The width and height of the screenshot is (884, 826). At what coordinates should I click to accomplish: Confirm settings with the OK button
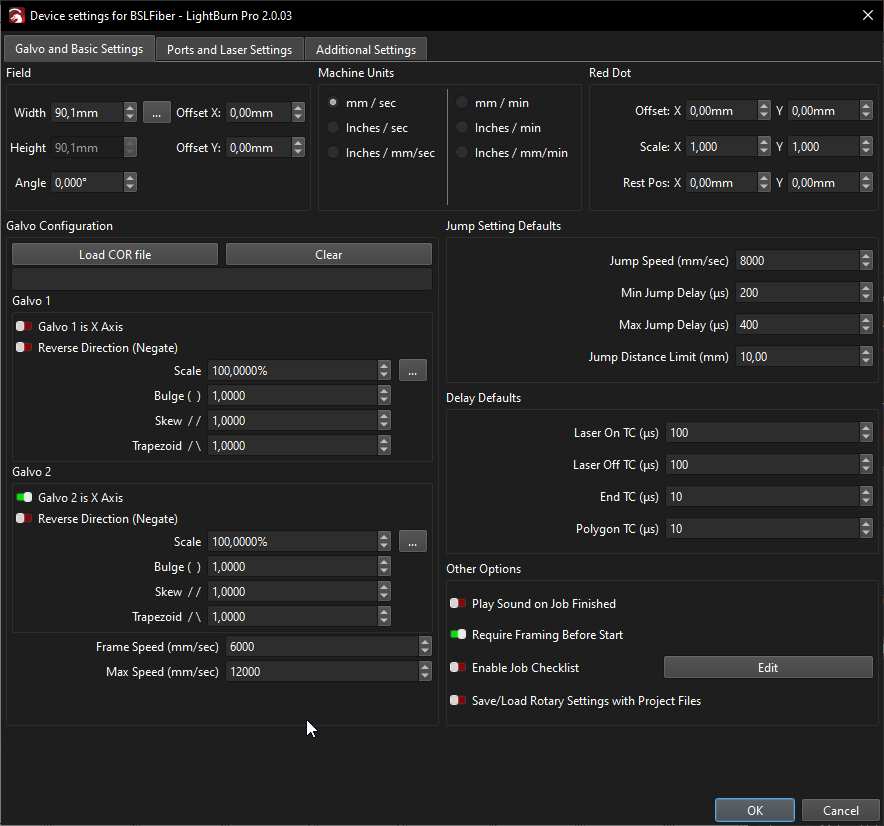[755, 810]
